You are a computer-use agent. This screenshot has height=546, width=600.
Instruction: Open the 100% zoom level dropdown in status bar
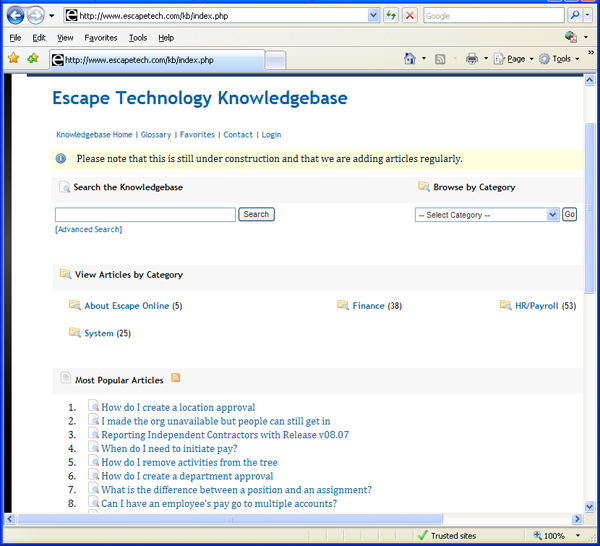coord(578,536)
